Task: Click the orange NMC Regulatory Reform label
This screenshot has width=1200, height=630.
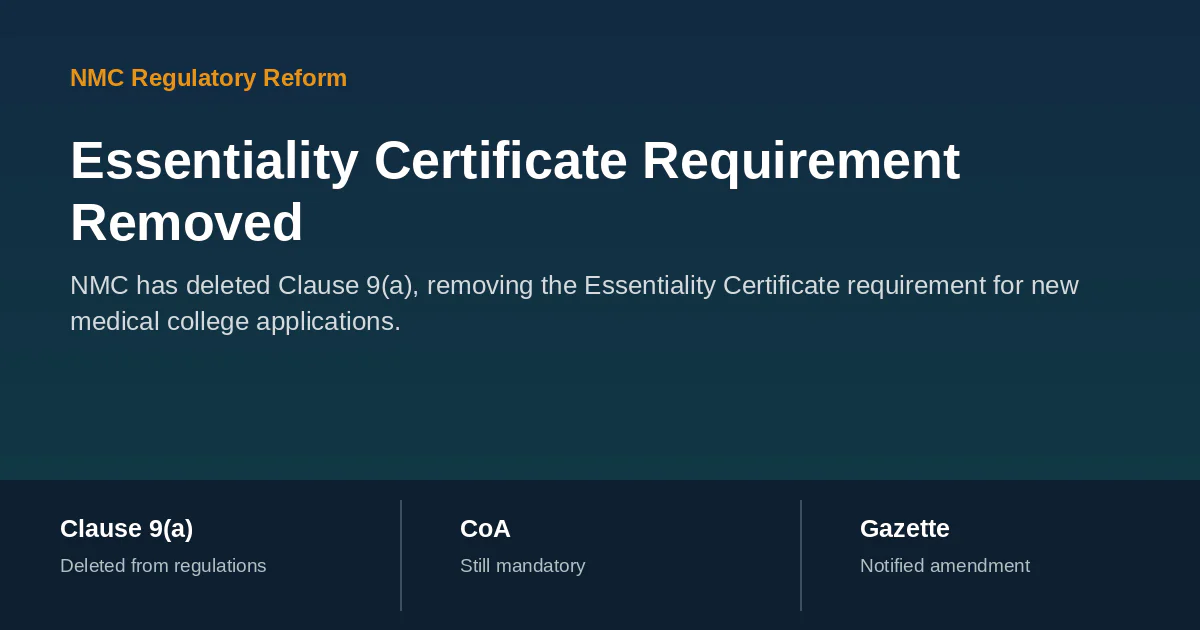Action: (208, 78)
